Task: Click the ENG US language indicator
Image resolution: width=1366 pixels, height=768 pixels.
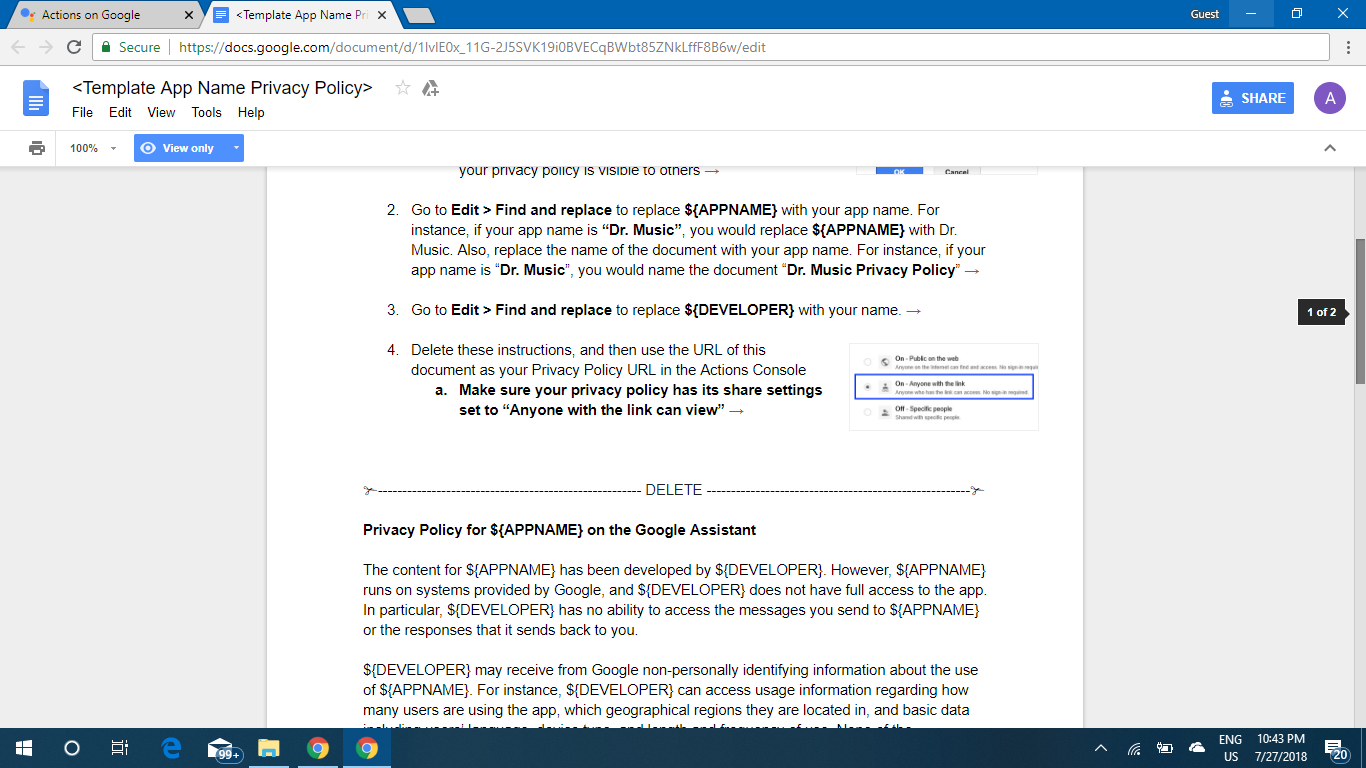Action: coord(1230,748)
